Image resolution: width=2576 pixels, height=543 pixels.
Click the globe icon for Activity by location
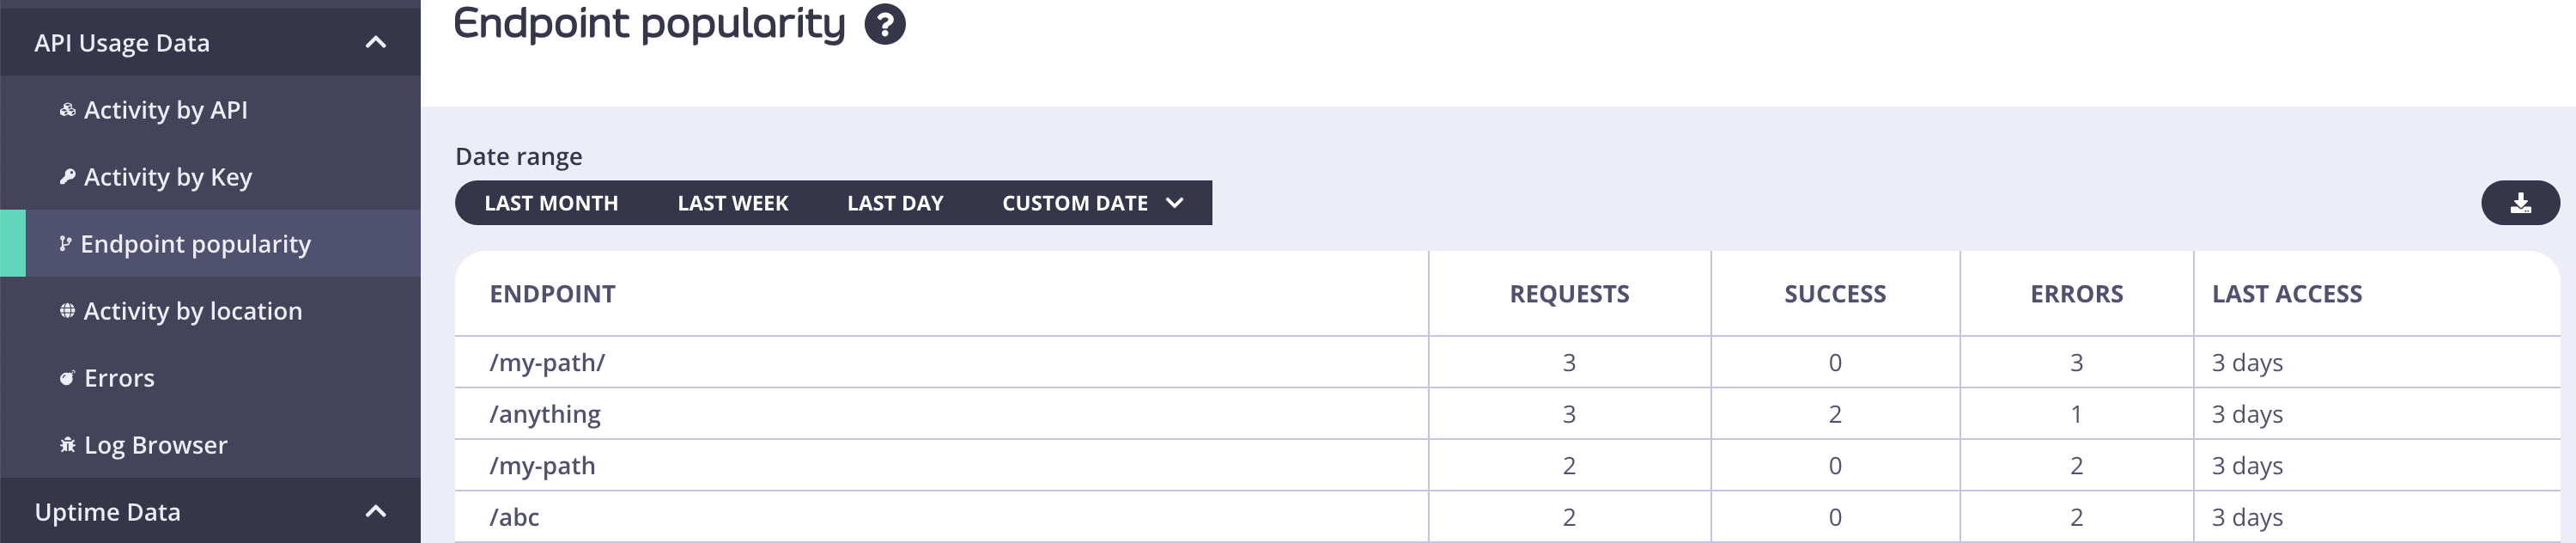coord(67,311)
